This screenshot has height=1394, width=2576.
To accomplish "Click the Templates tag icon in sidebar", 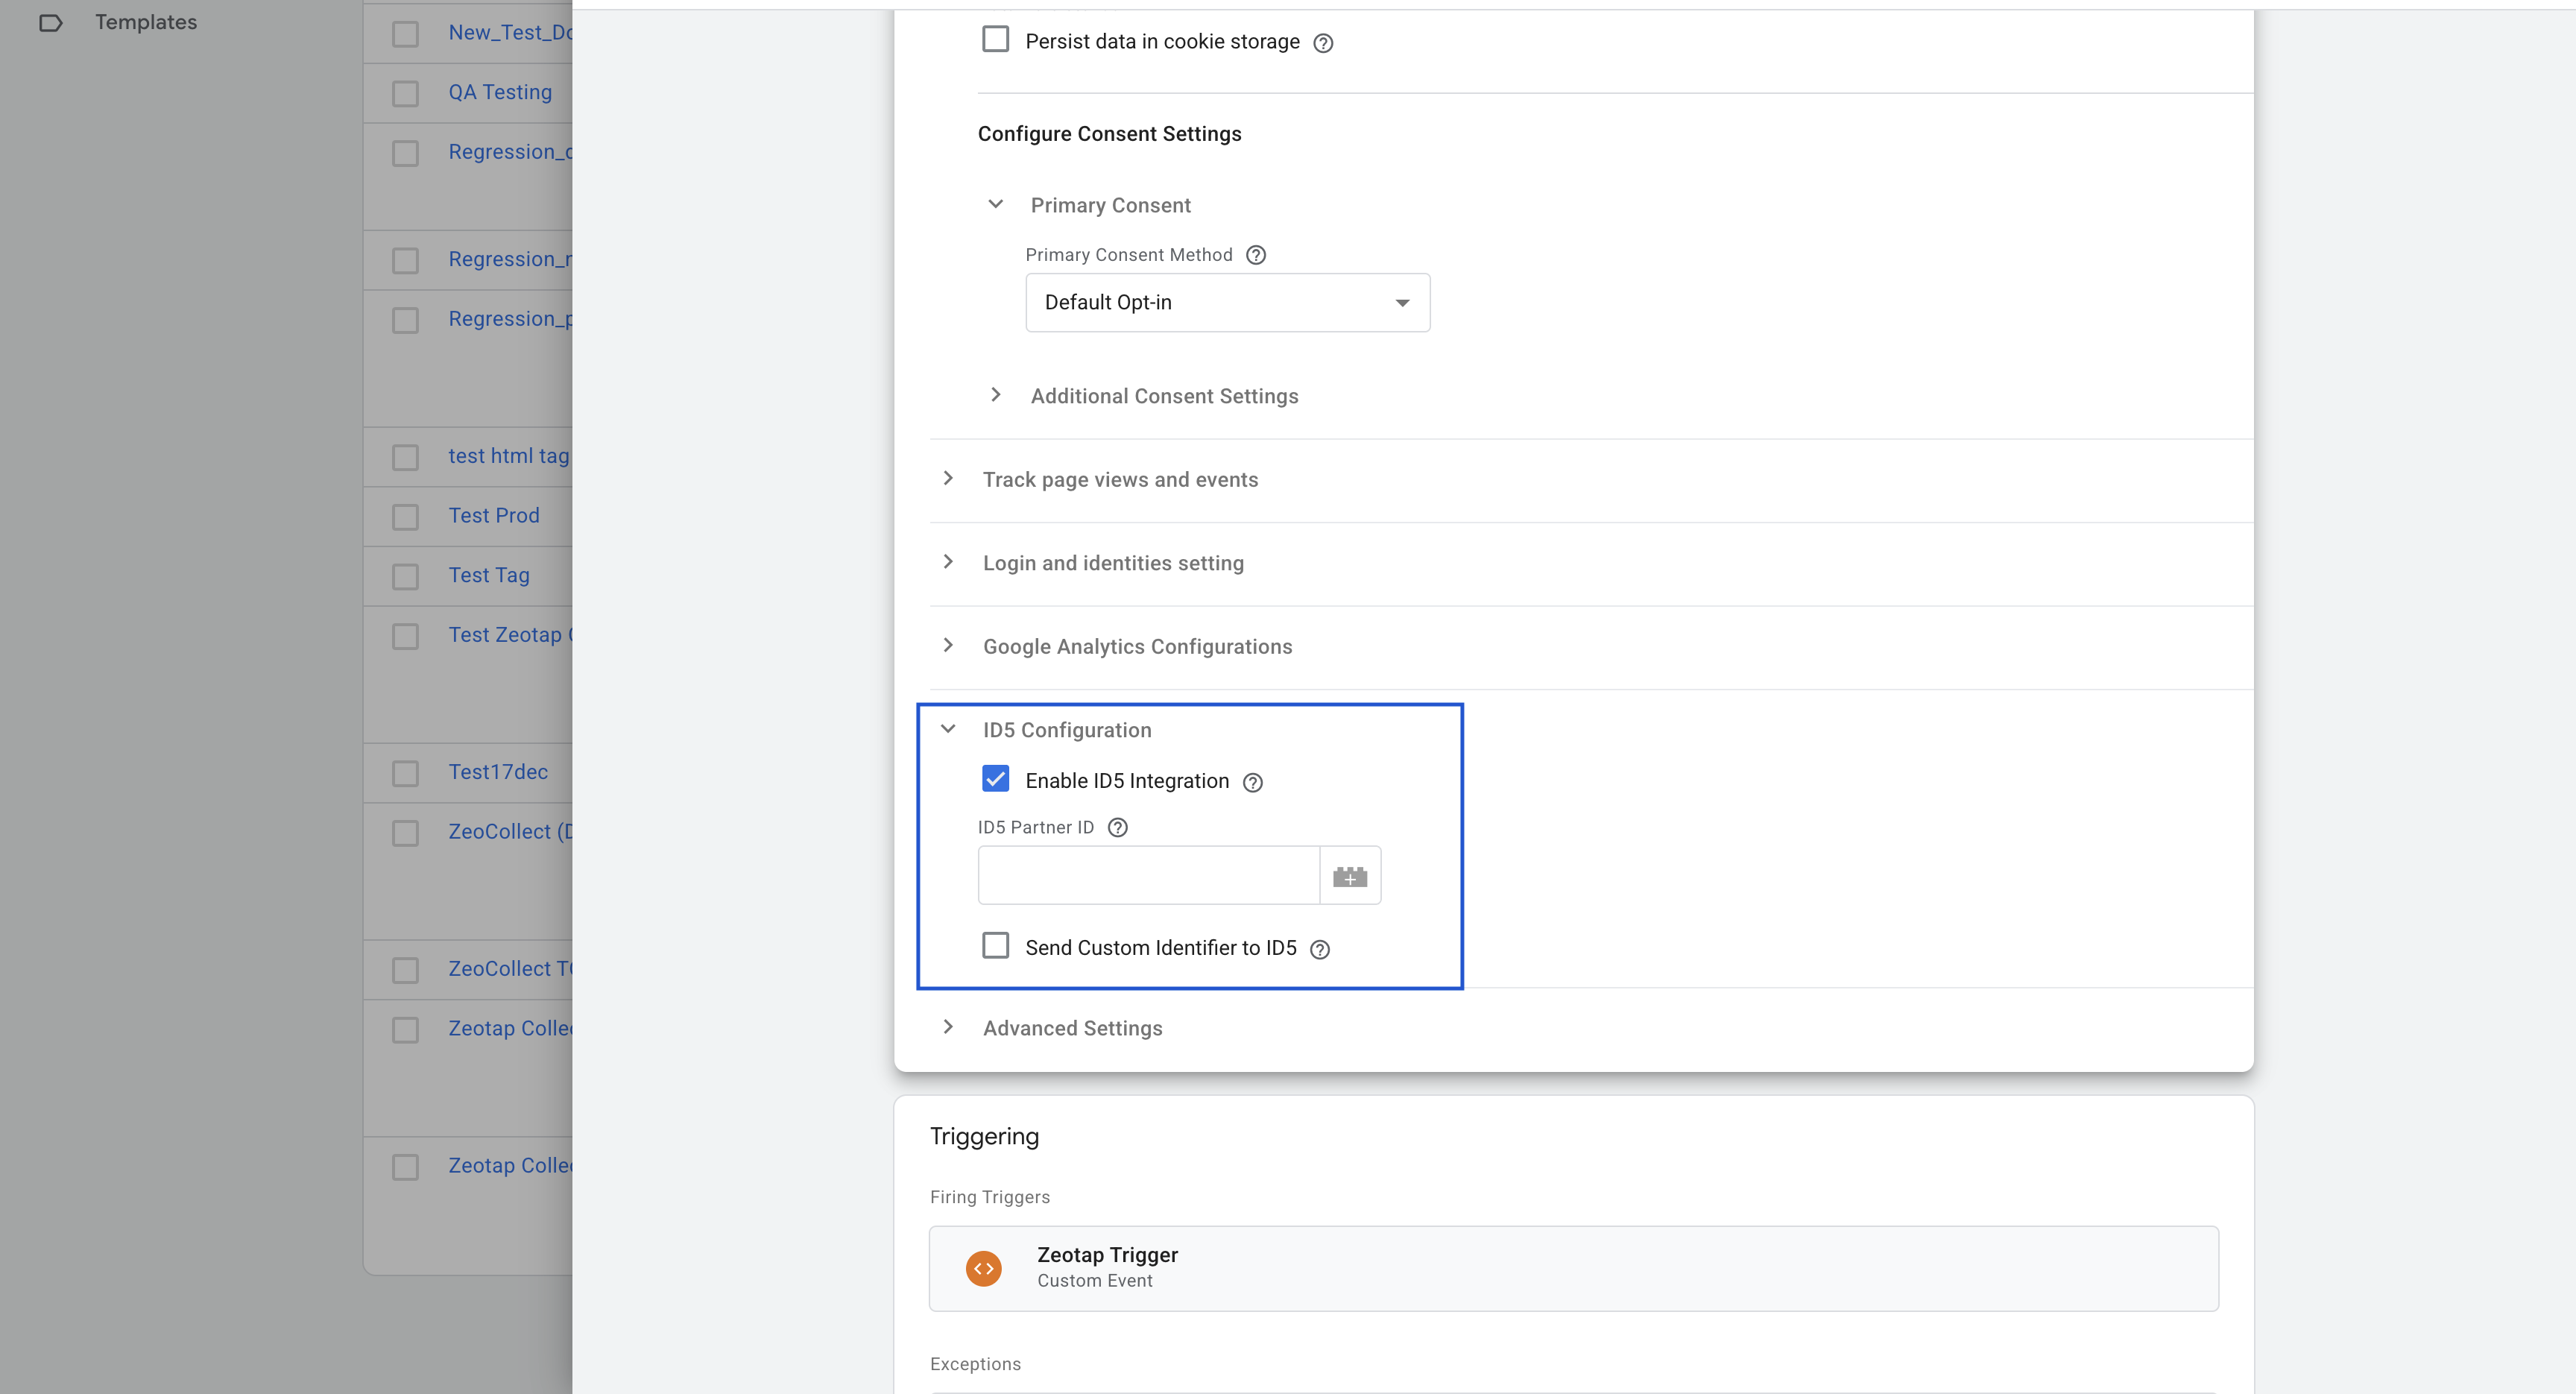I will 51,23.
